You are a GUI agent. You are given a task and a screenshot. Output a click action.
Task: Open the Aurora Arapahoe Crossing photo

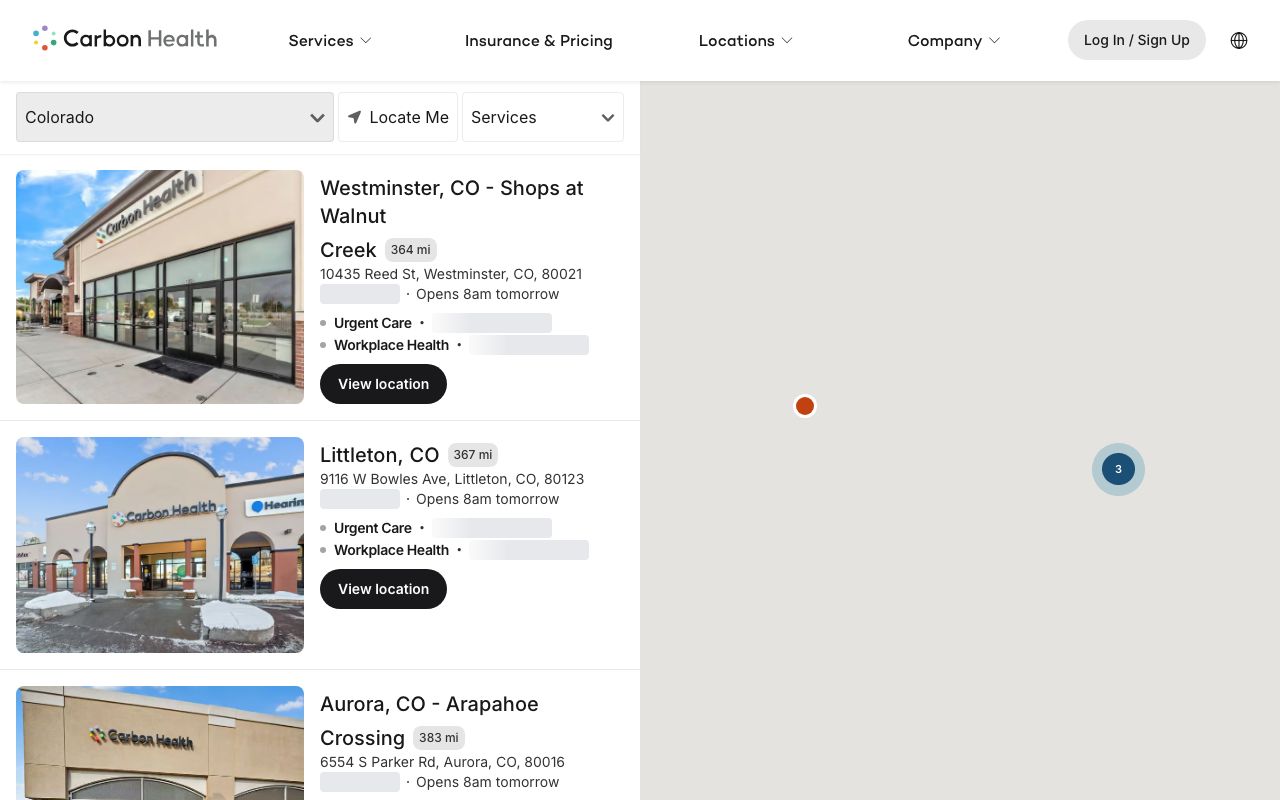click(160, 743)
